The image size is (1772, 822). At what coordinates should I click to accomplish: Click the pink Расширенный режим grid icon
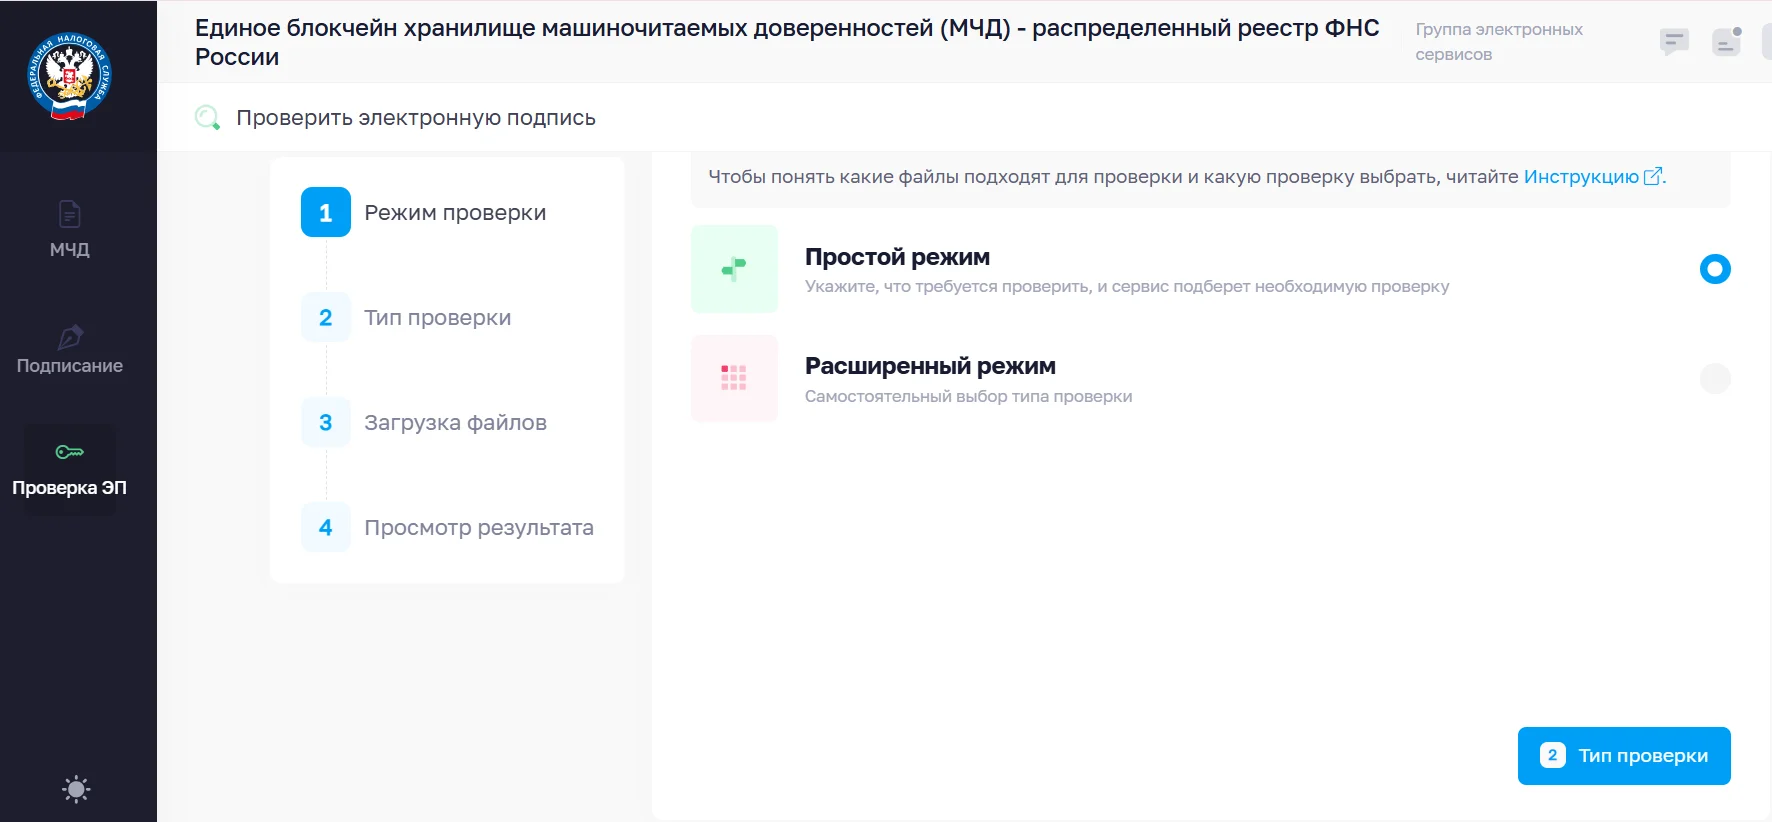click(734, 378)
